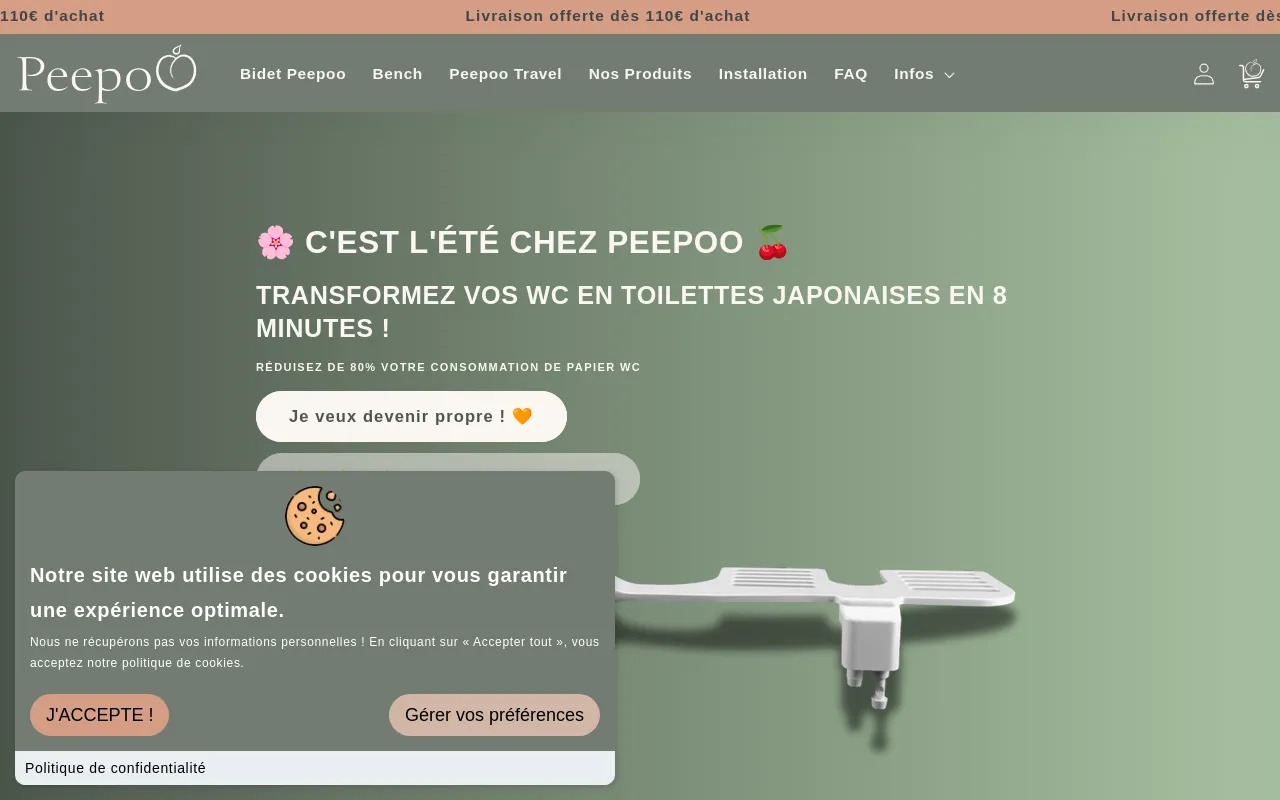Open the user account icon

pos(1204,74)
